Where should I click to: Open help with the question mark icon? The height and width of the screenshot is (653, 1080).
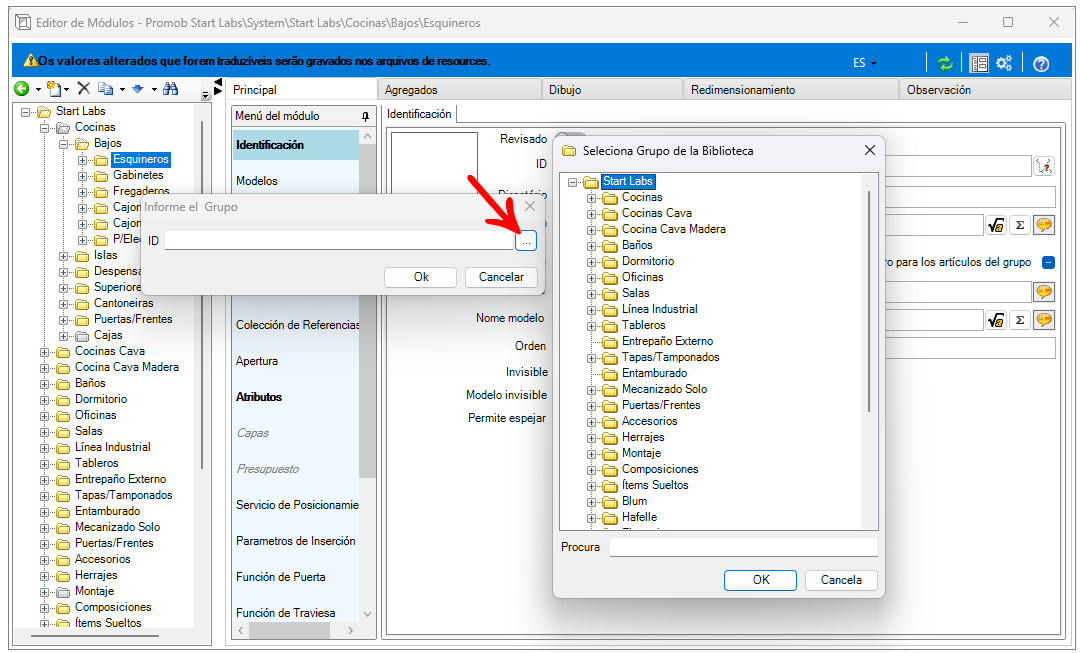1041,64
